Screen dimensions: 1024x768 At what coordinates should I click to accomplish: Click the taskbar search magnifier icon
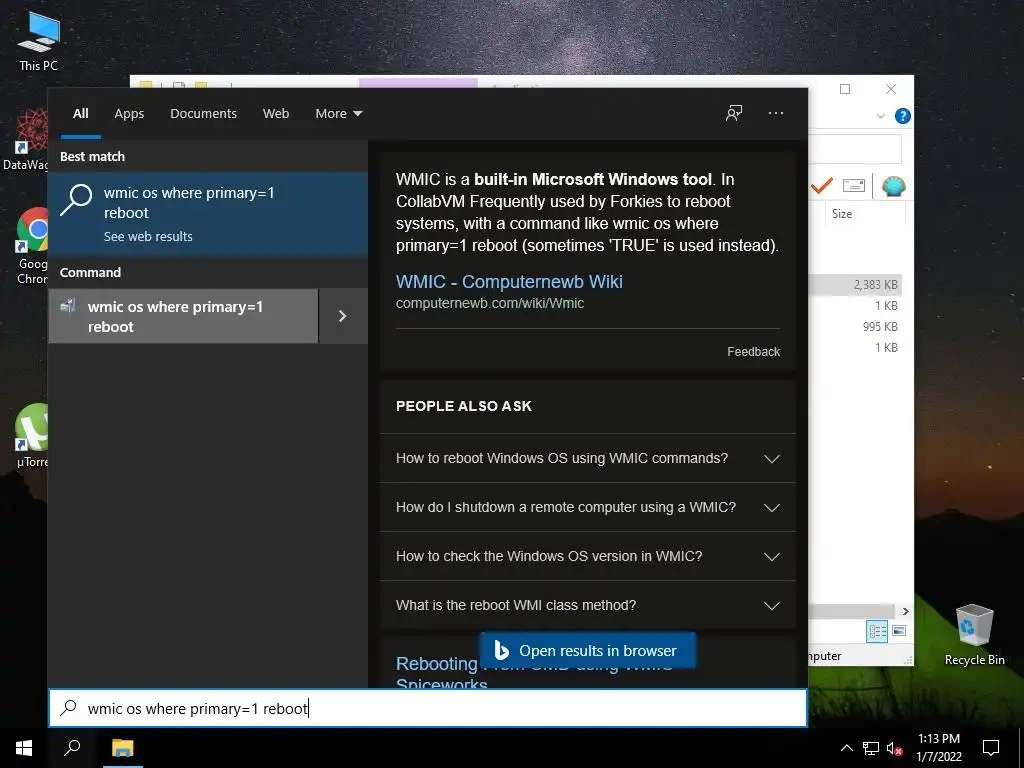(x=72, y=748)
